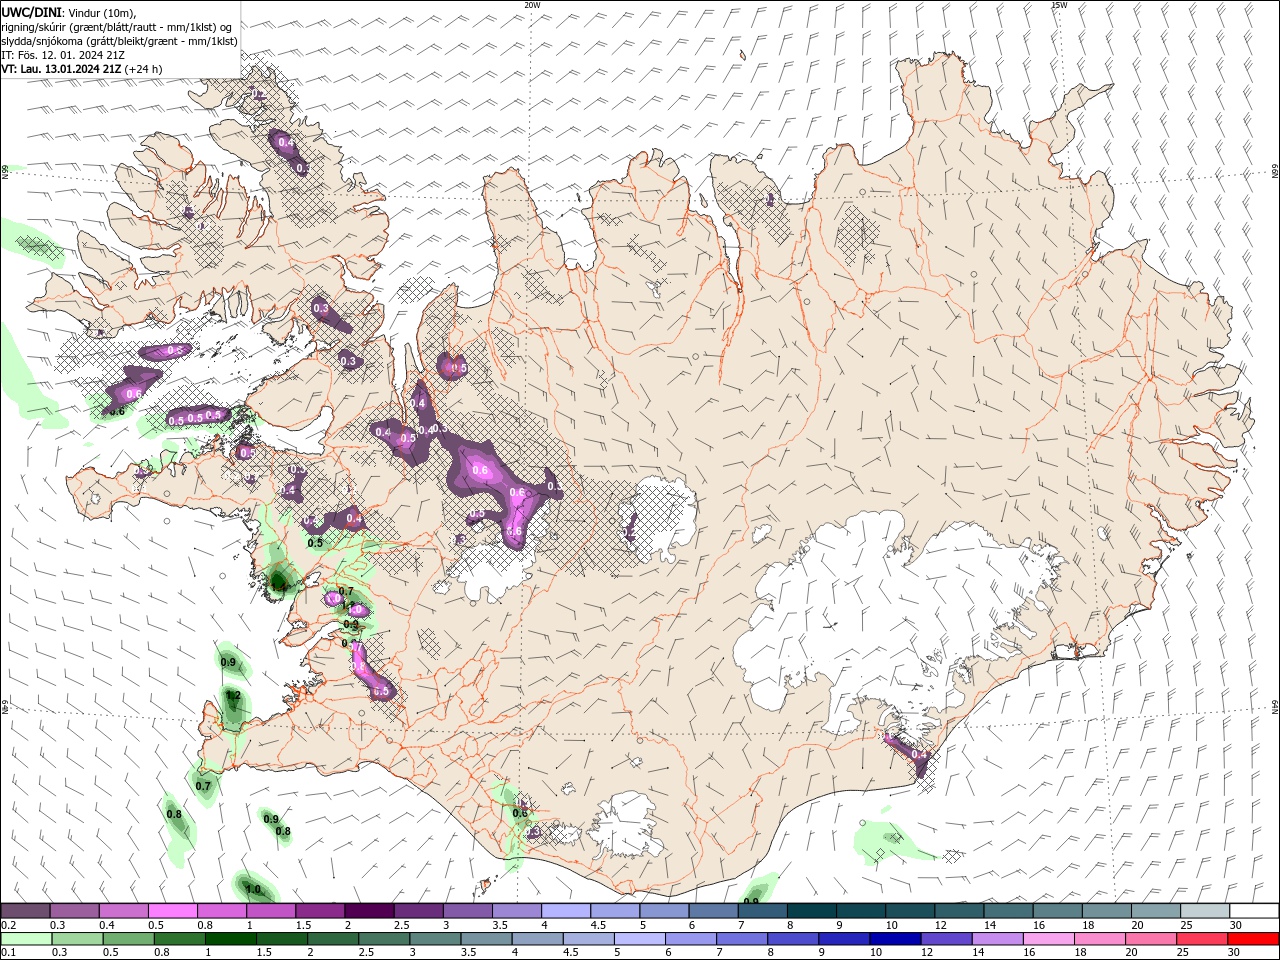1280x960 pixels.
Task: Pick the bright red swatch above 30 in the lower legend row
Action: (1254, 939)
